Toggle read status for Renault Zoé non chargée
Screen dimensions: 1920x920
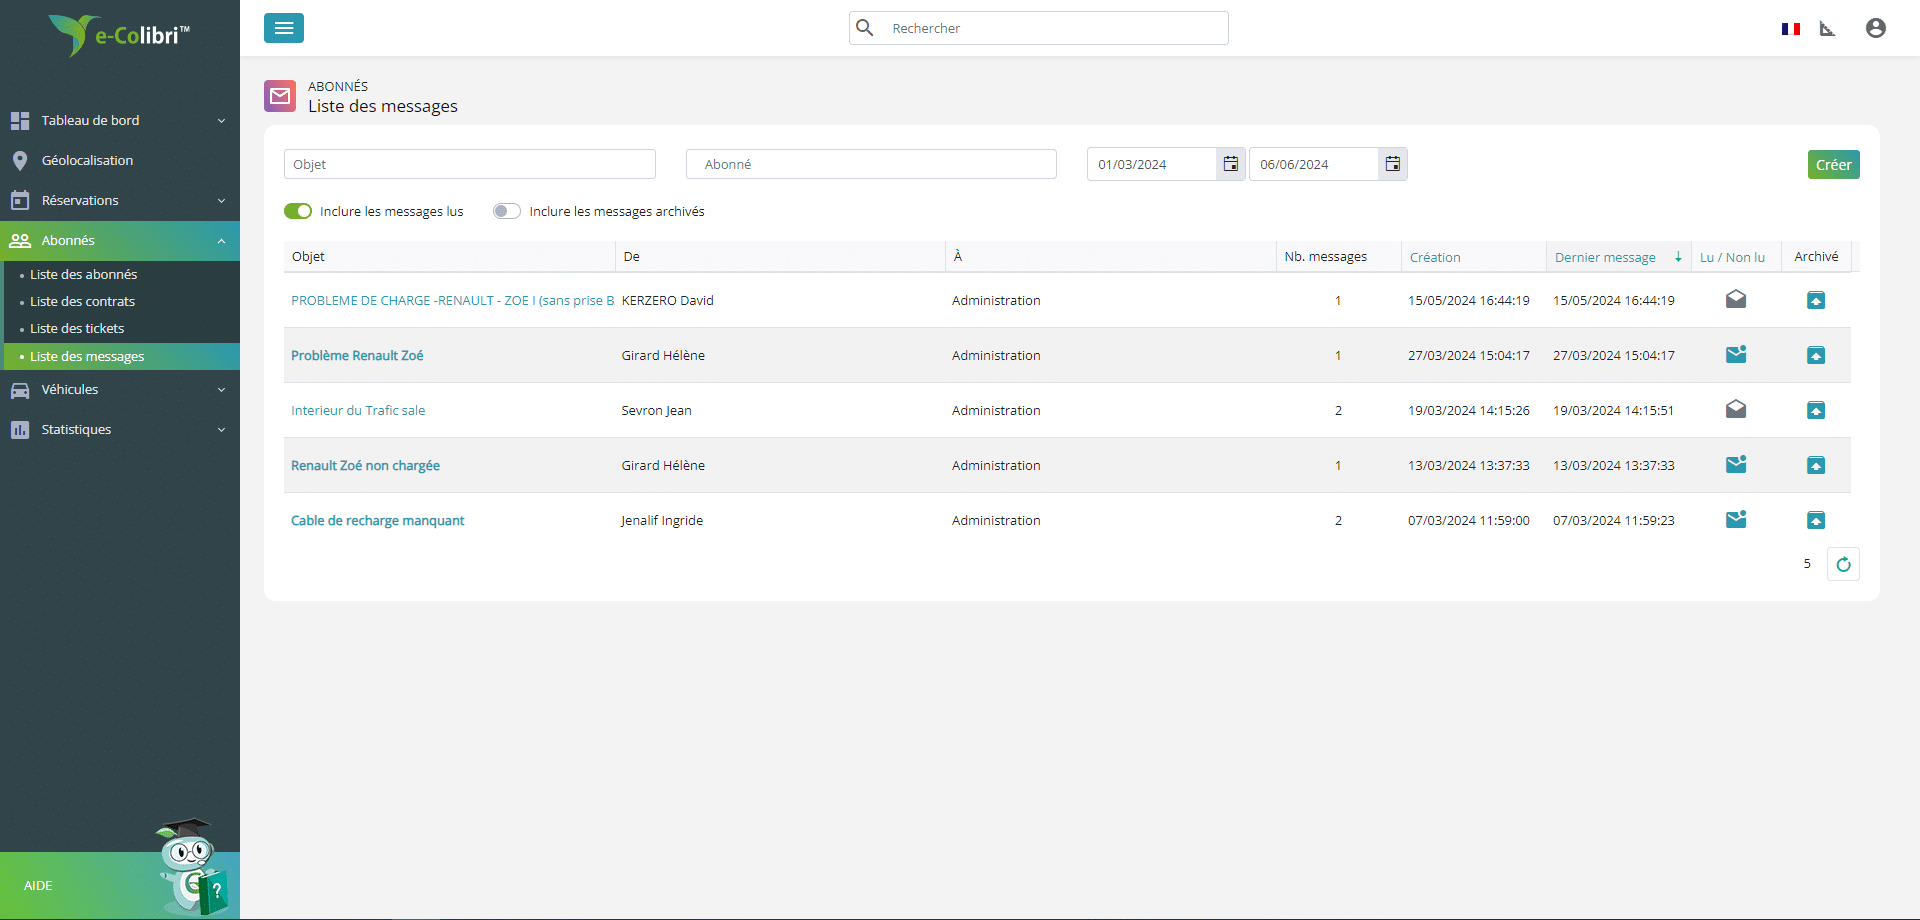[1736, 464]
